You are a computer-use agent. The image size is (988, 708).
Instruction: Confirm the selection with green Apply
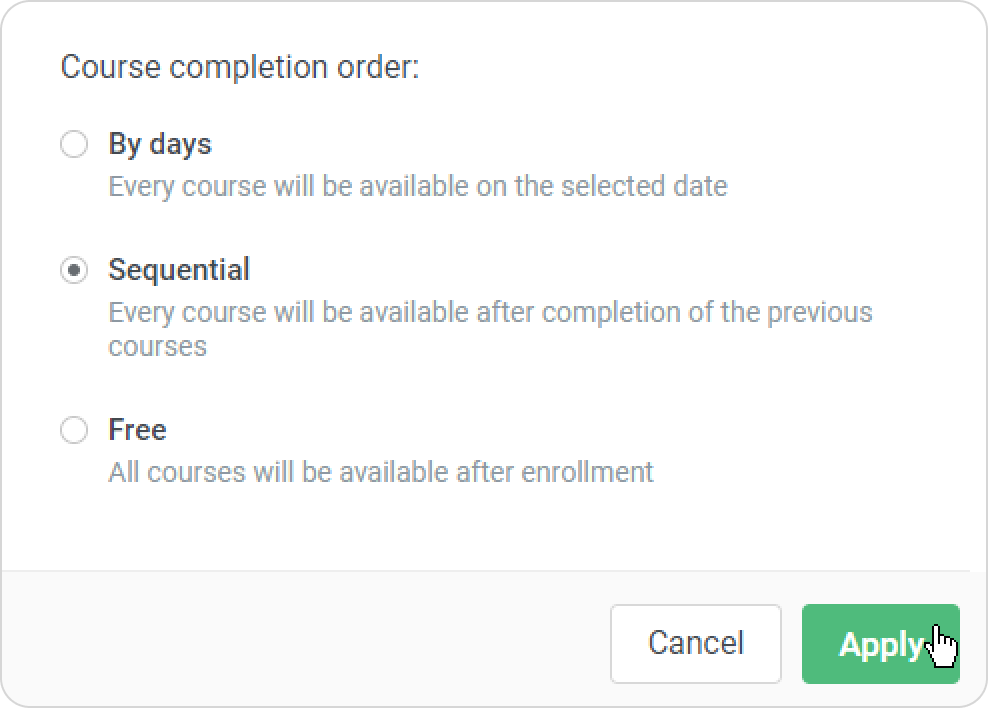pyautogui.click(x=880, y=644)
